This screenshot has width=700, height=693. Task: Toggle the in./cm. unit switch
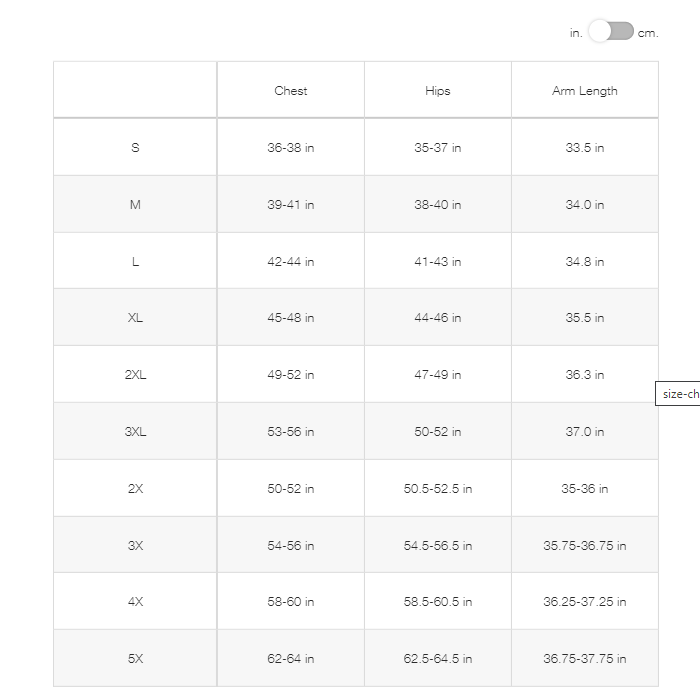pyautogui.click(x=611, y=31)
